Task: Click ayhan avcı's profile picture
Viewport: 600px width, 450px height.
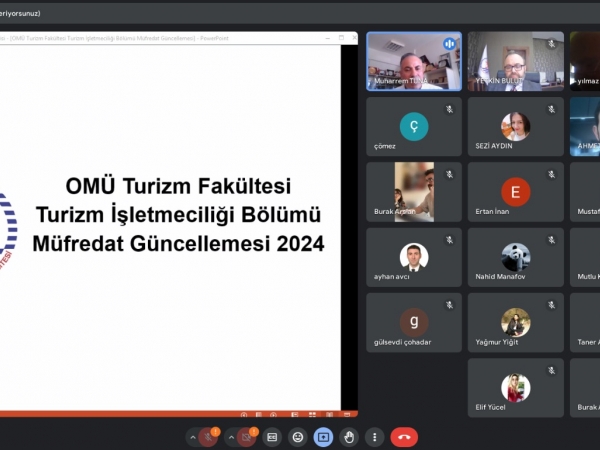Action: [x=414, y=257]
